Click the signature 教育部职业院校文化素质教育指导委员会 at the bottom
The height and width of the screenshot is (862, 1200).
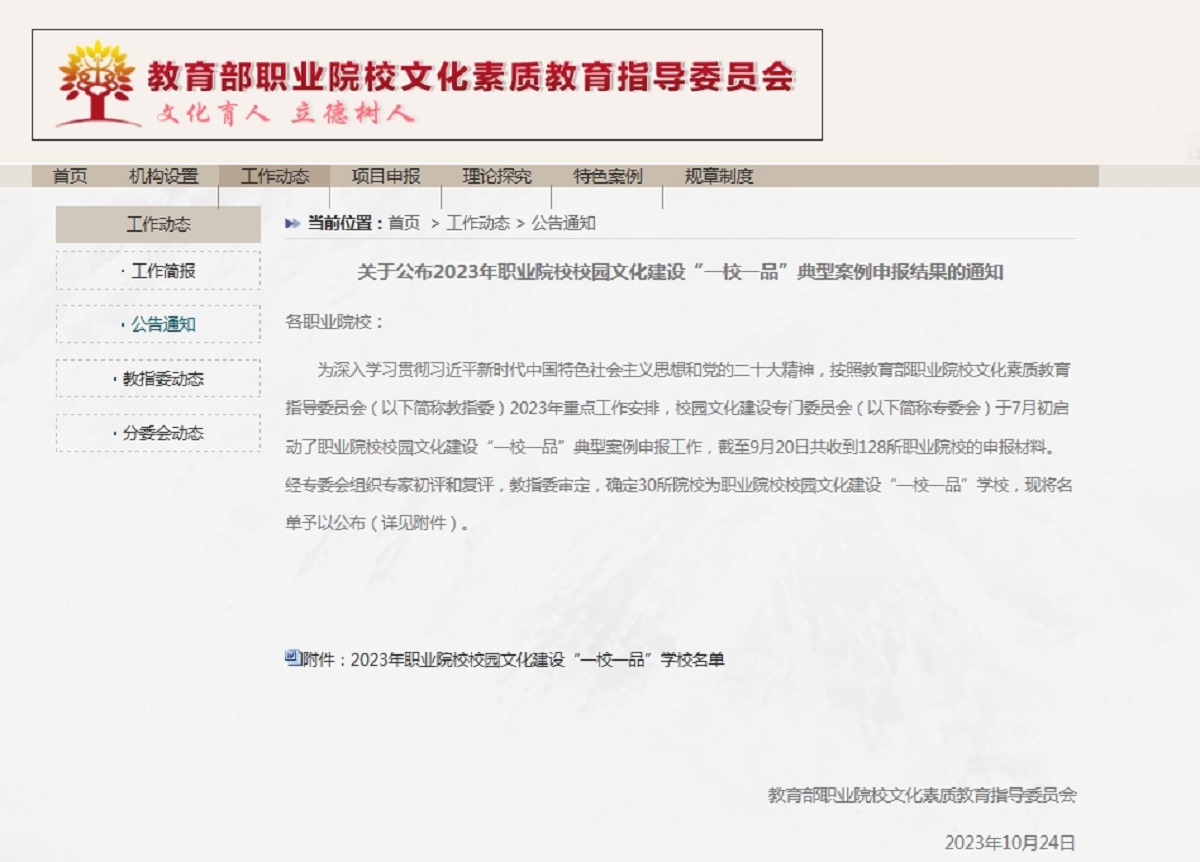tap(922, 795)
